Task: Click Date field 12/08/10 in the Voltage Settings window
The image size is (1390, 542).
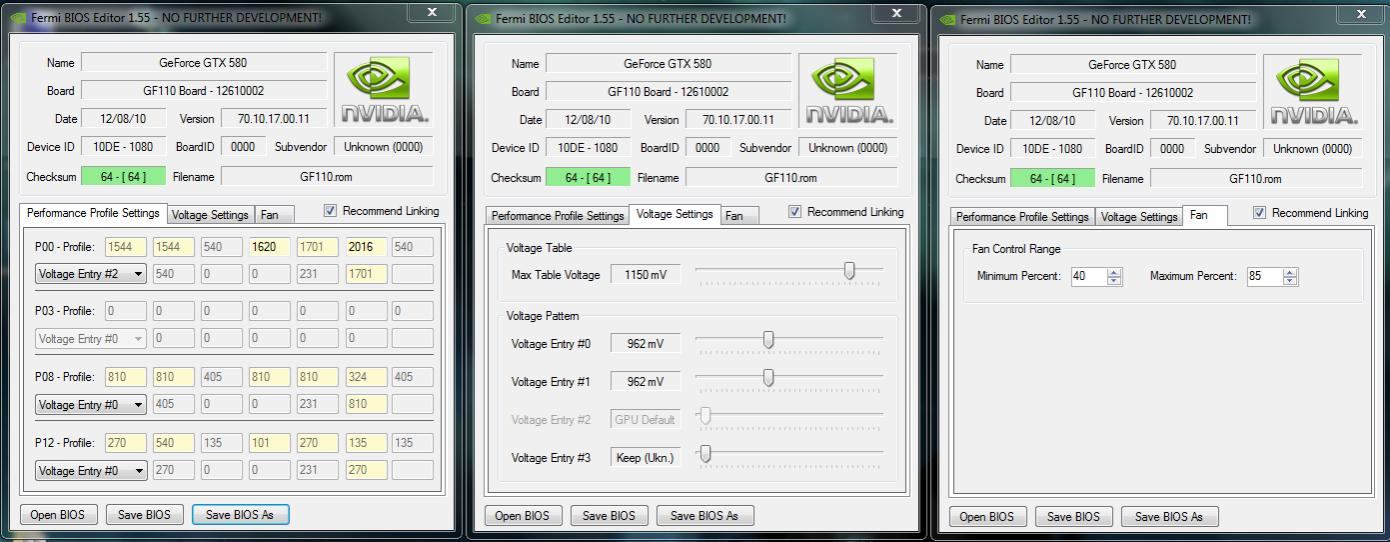Action: [x=588, y=120]
